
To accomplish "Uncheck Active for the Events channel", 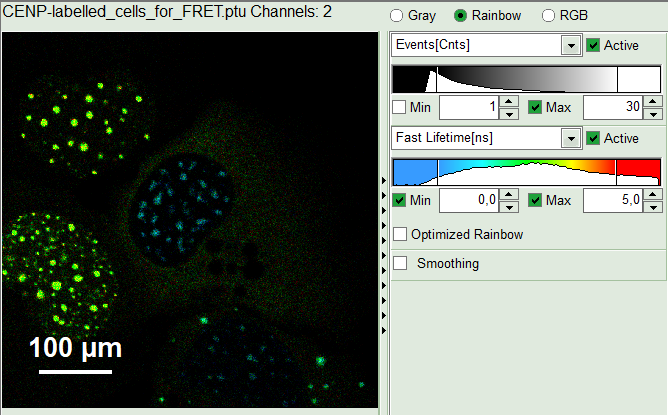I will (x=594, y=45).
